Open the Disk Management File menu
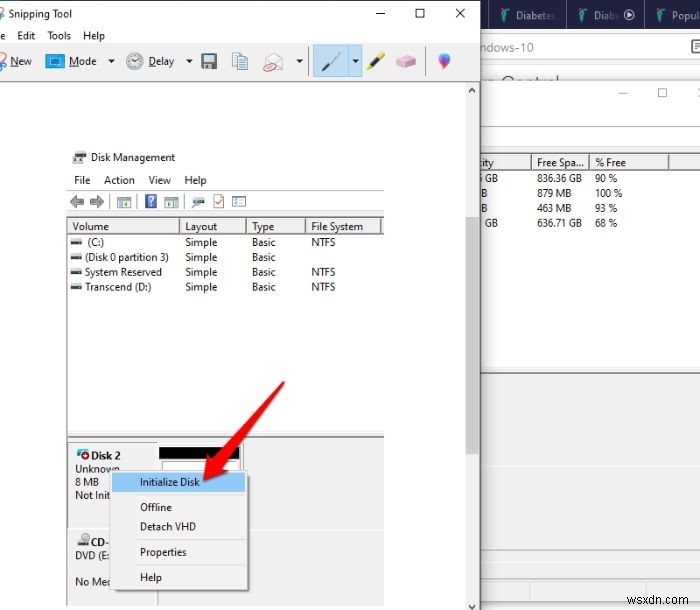700x610 pixels. click(82, 180)
